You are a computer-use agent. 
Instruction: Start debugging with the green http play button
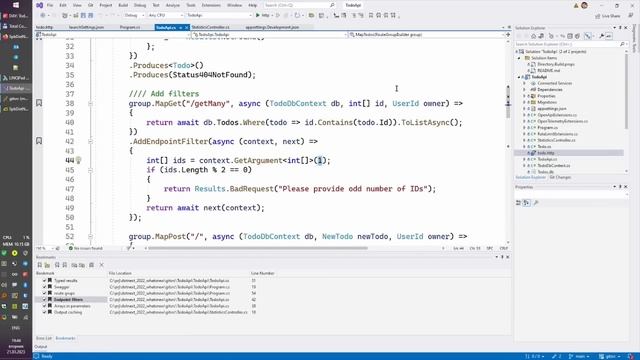tap(262, 15)
